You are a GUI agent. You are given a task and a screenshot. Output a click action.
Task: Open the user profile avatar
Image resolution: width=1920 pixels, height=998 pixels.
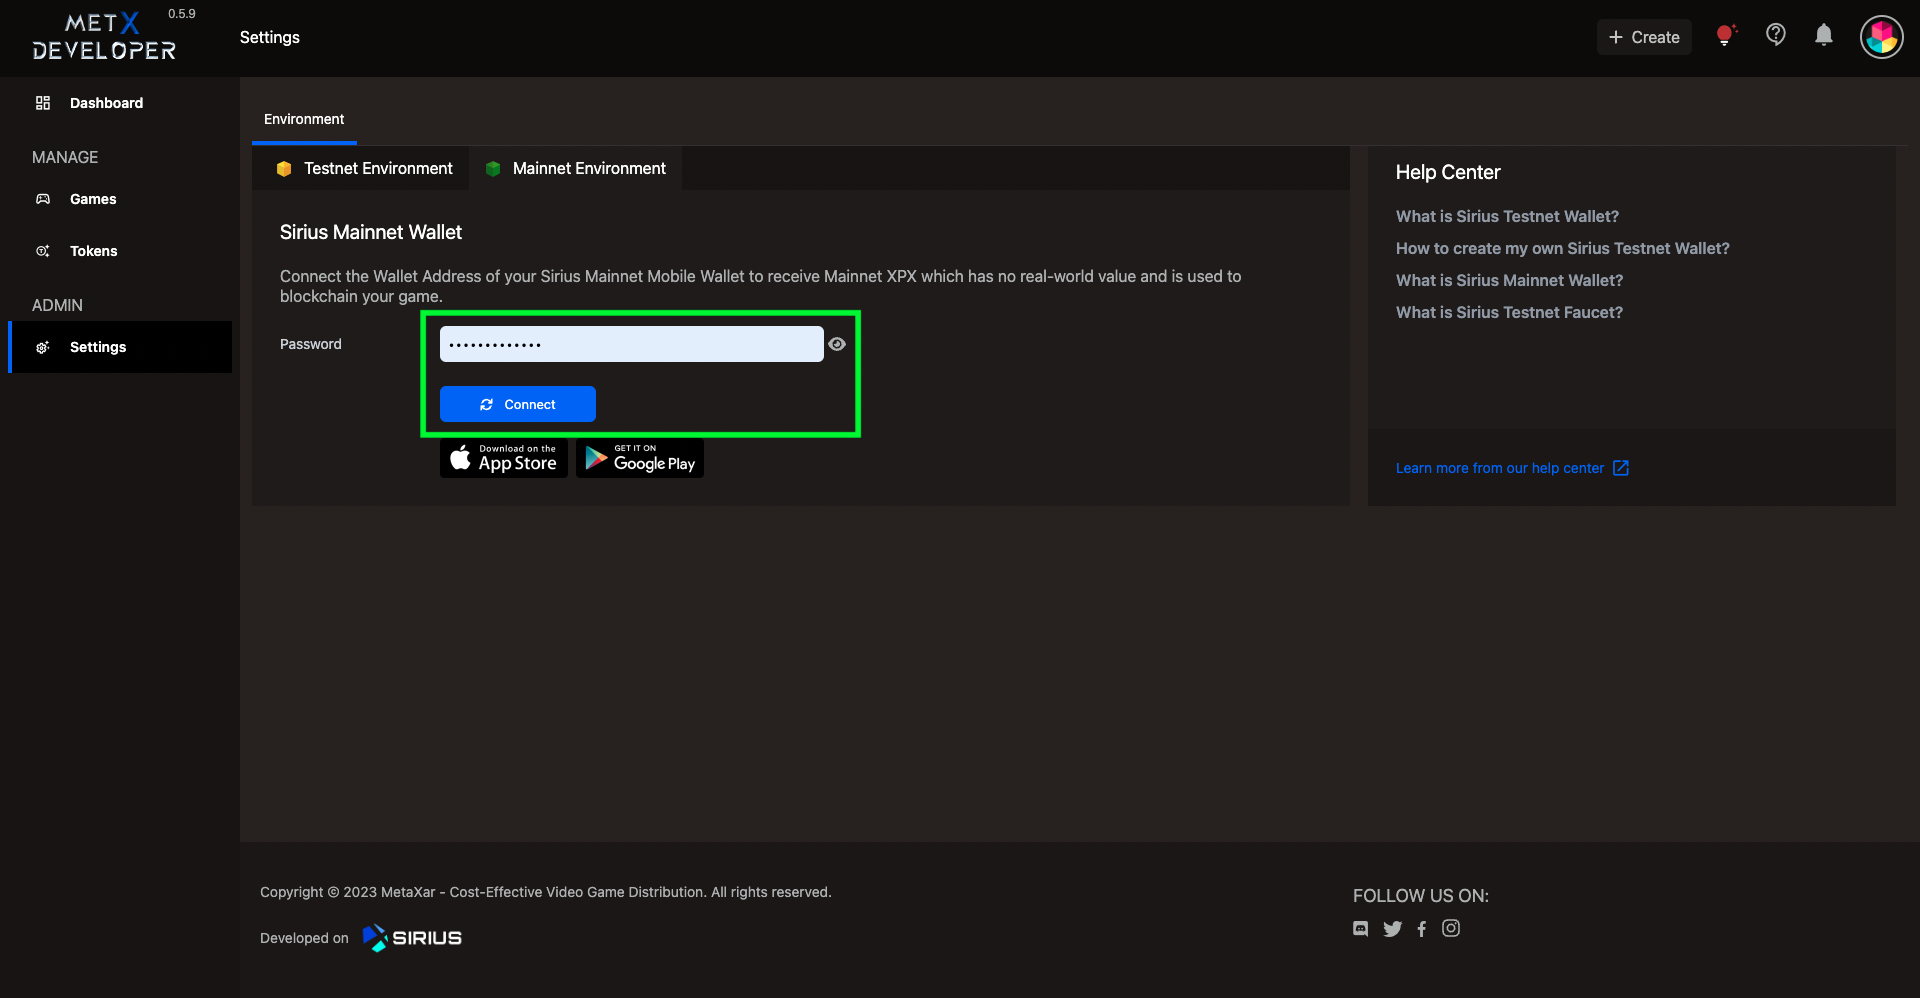(1882, 37)
